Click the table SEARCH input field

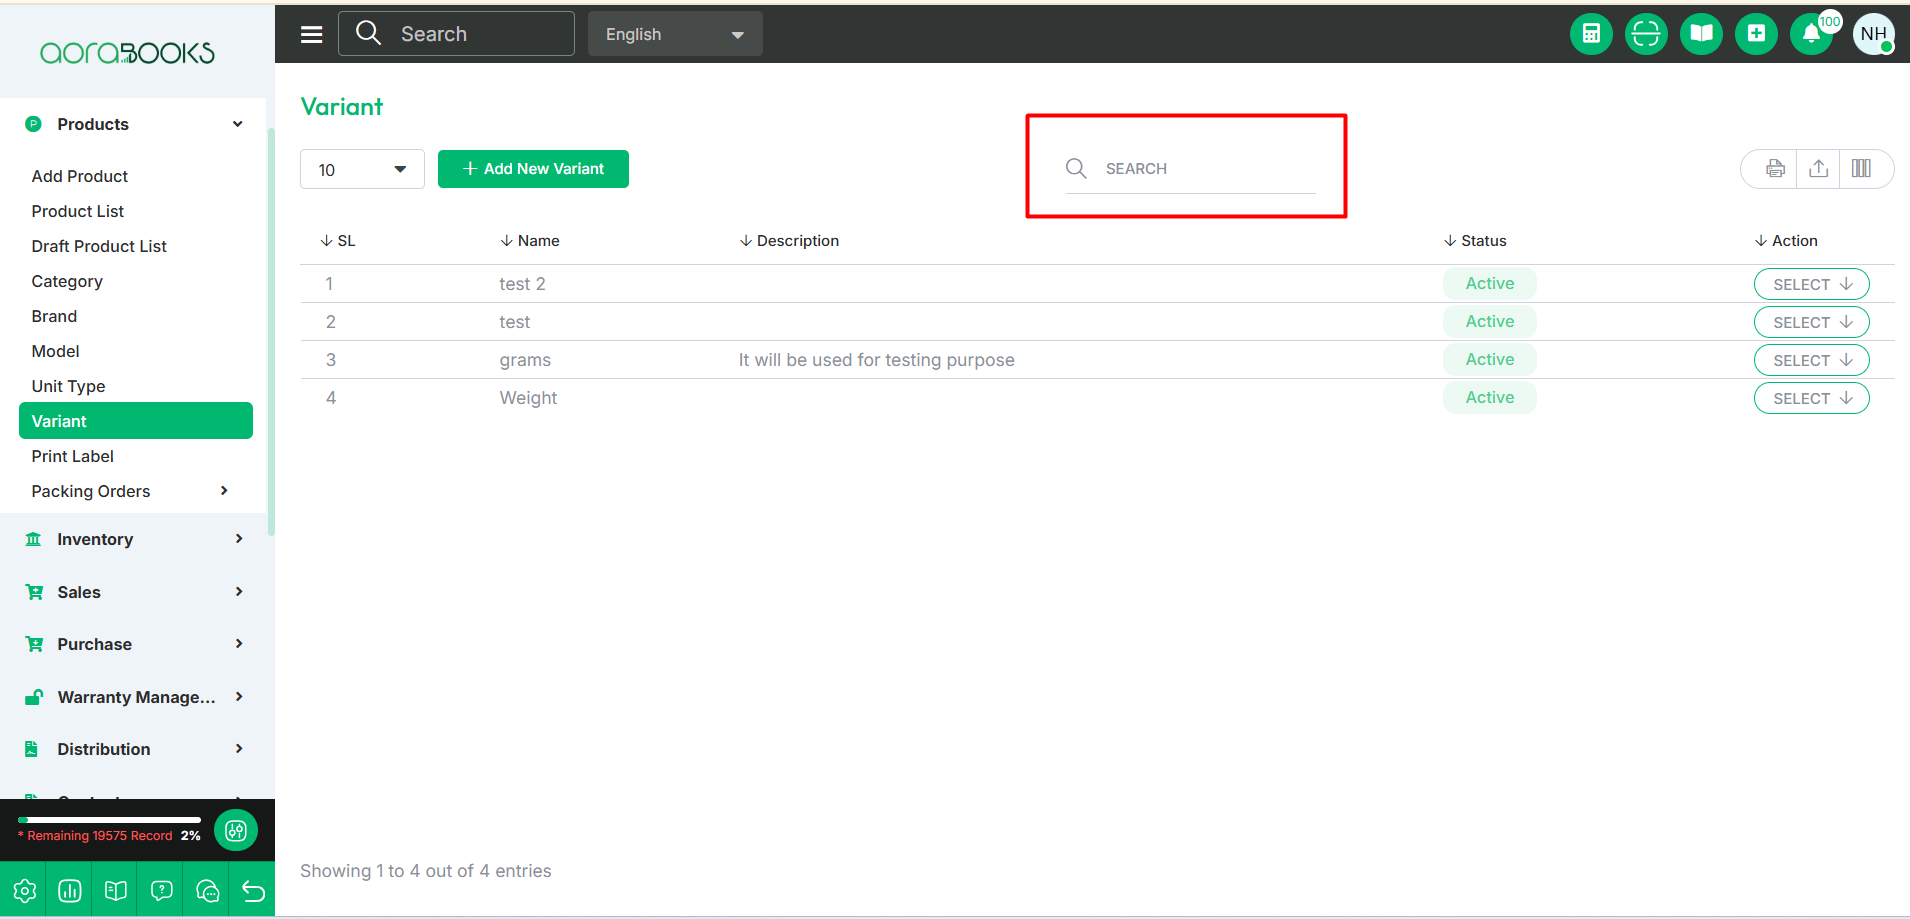[1190, 168]
